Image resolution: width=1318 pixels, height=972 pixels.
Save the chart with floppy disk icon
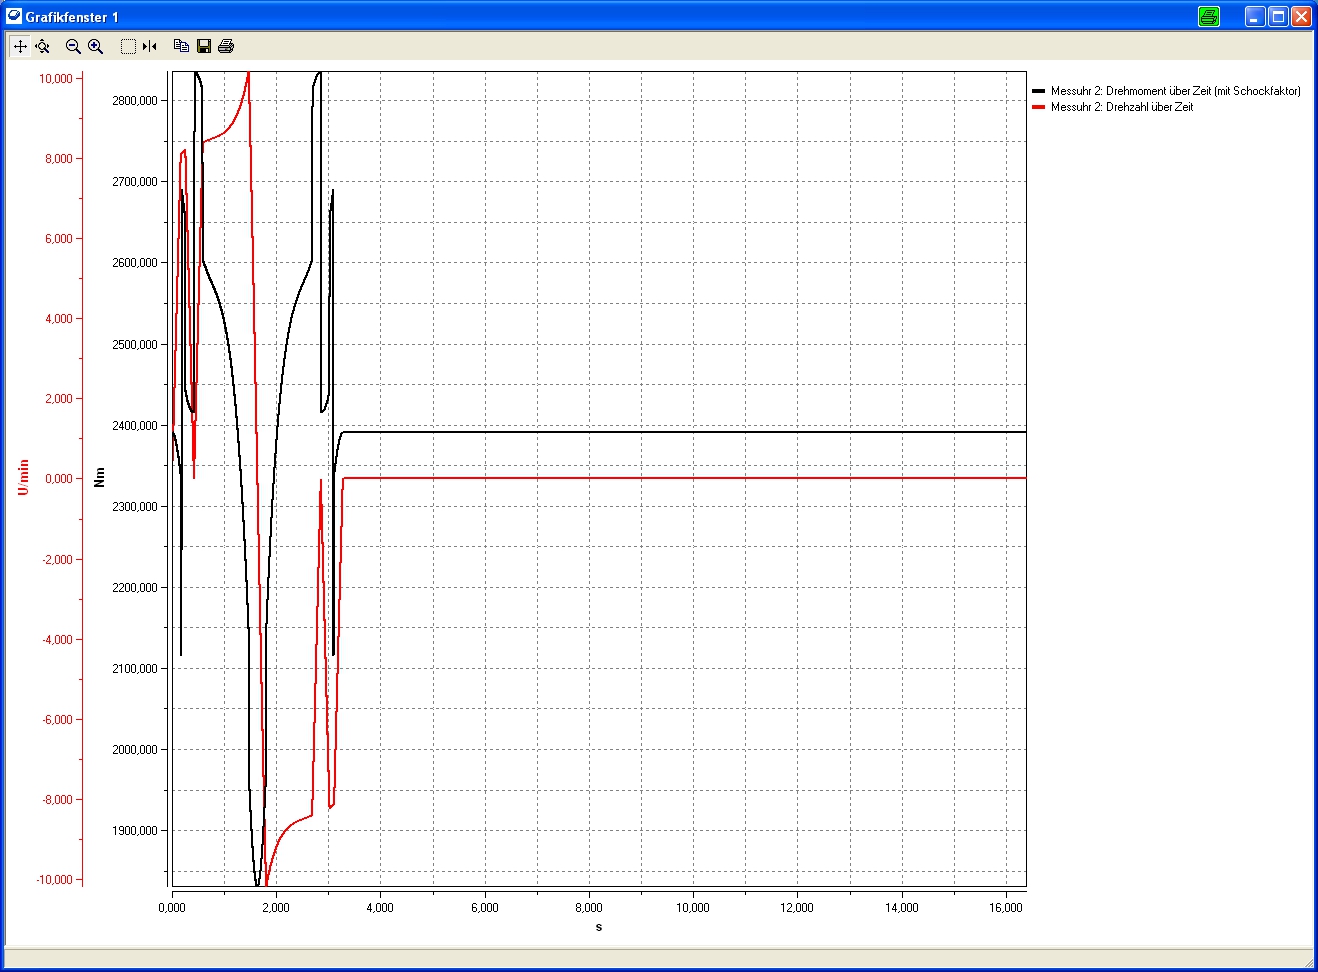[x=204, y=46]
